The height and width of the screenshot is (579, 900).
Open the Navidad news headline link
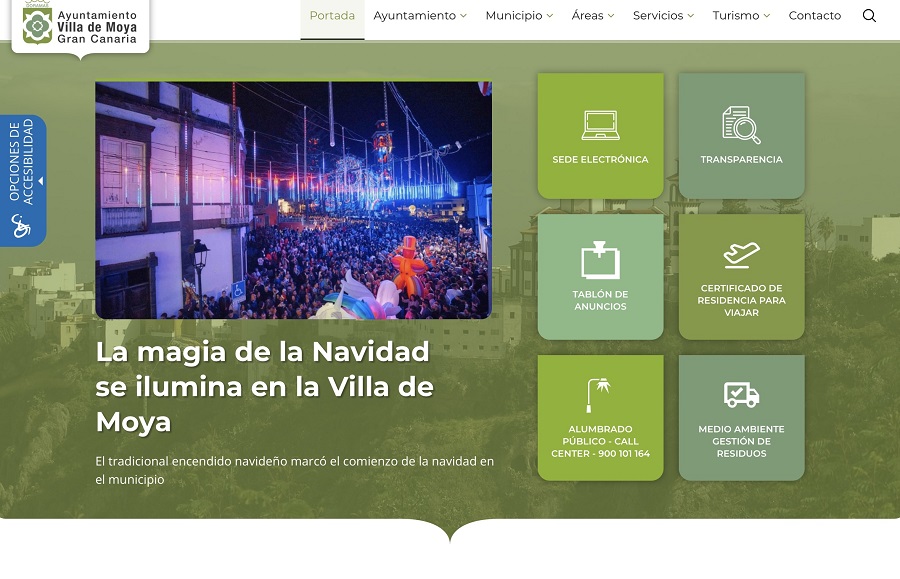262,387
